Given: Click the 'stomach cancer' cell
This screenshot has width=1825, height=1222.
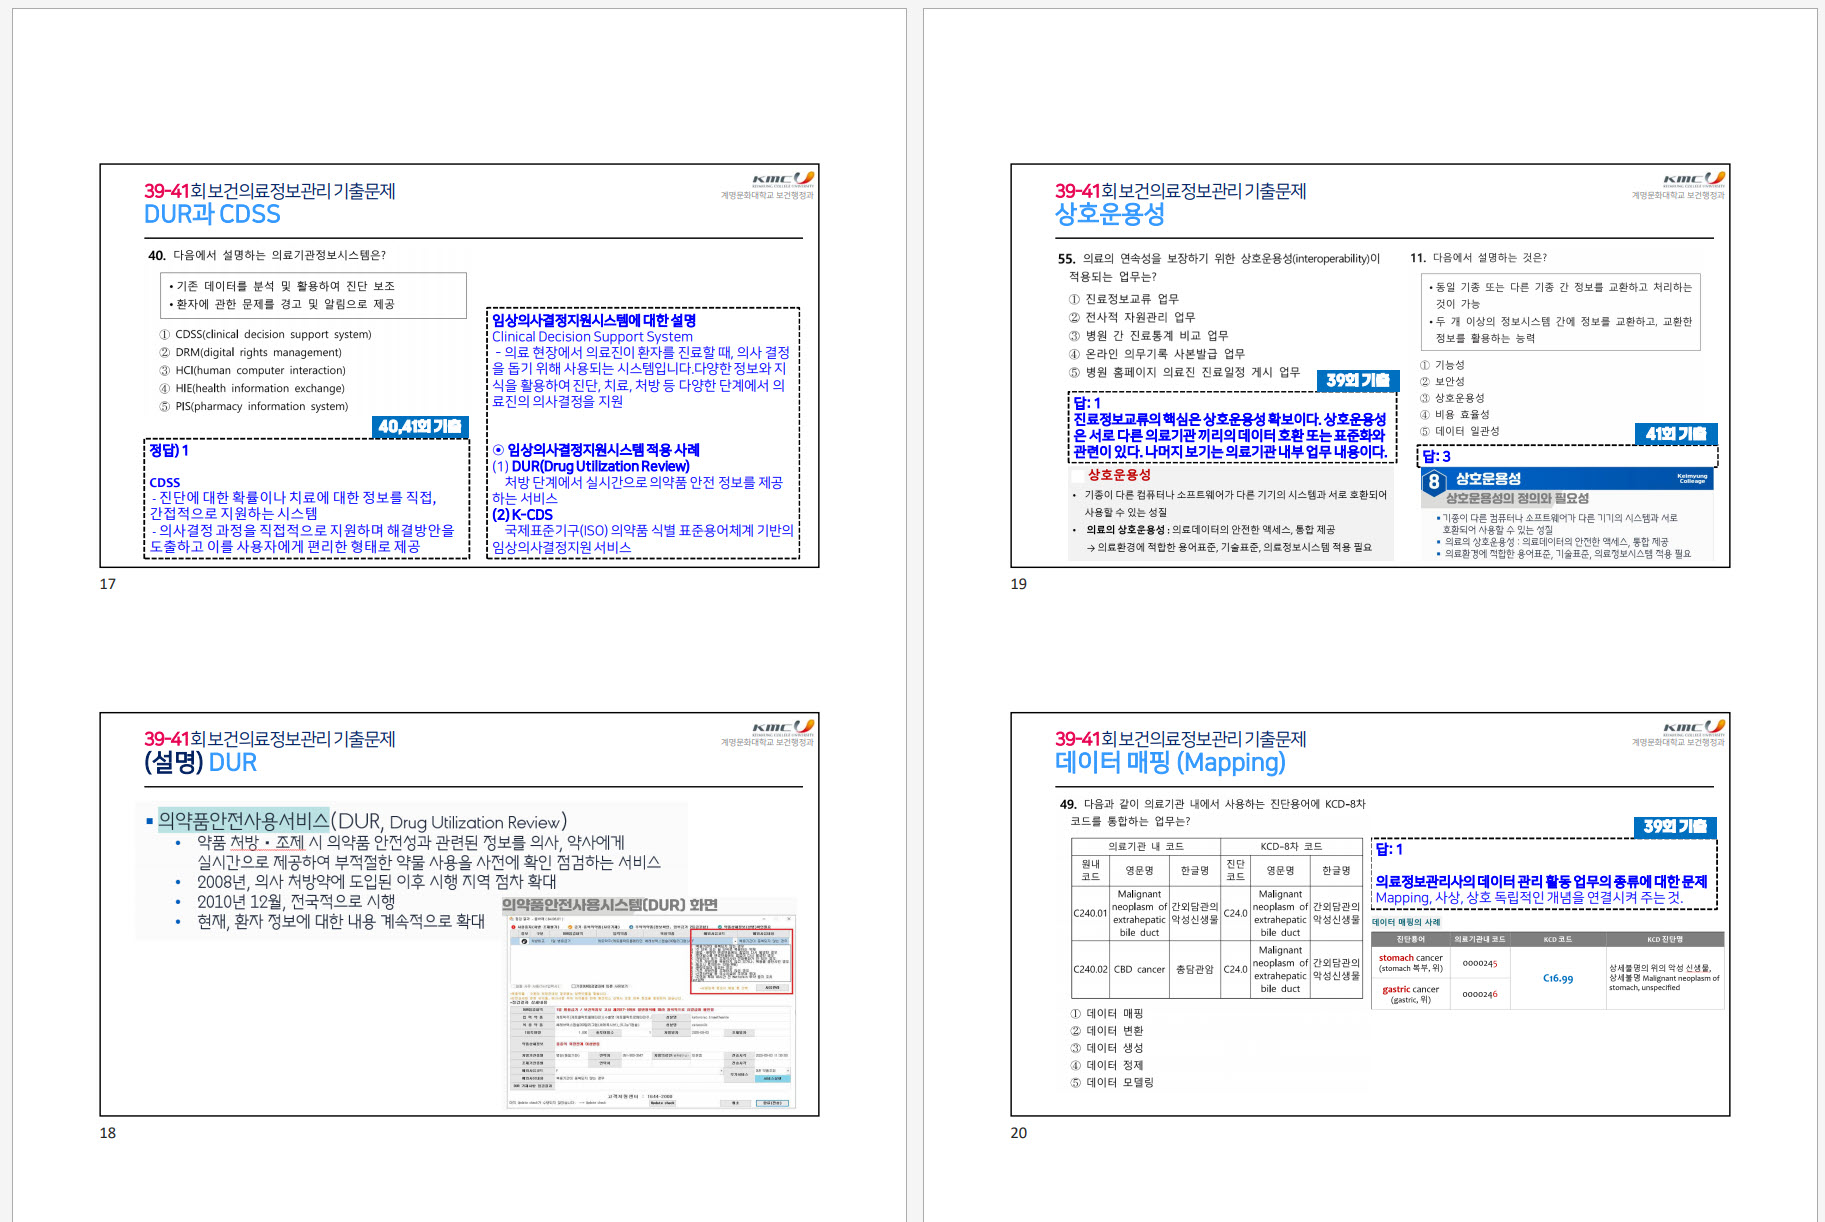Looking at the screenshot, I should pyautogui.click(x=1411, y=962).
